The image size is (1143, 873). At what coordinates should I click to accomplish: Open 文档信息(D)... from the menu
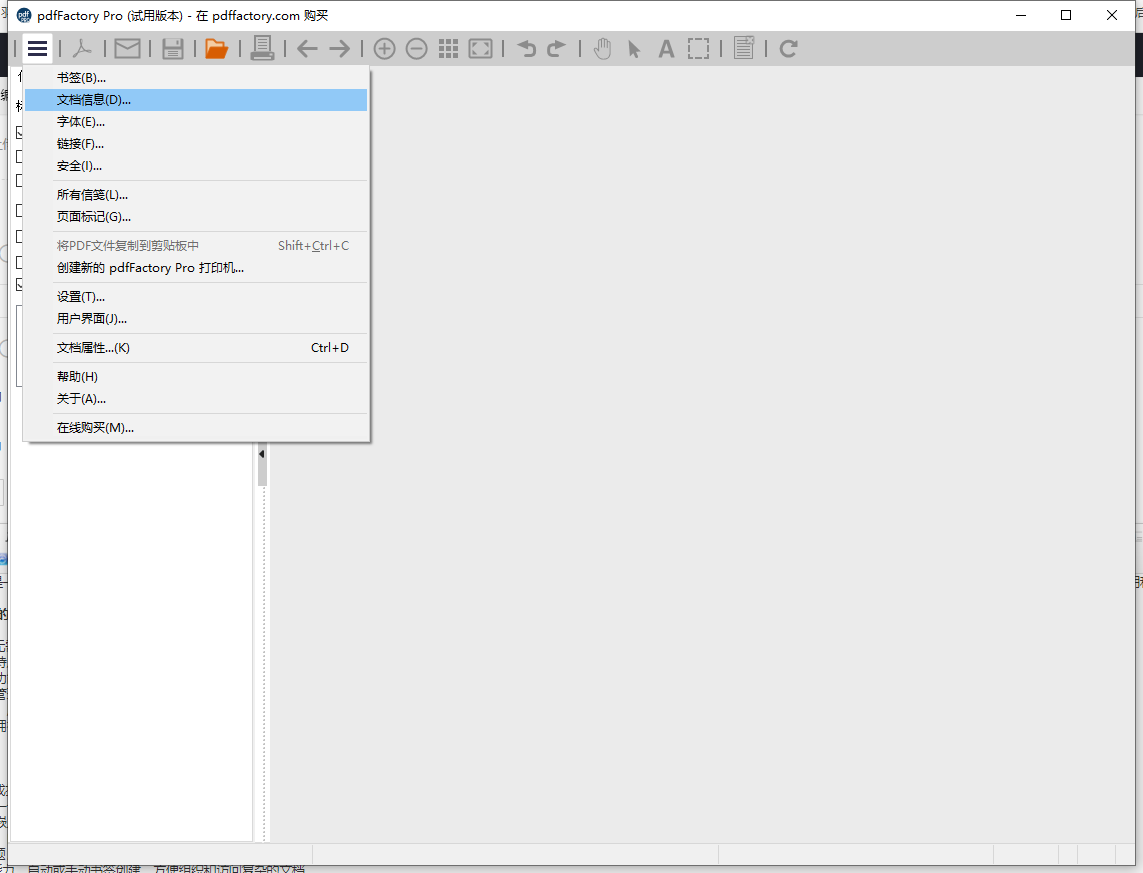click(94, 100)
